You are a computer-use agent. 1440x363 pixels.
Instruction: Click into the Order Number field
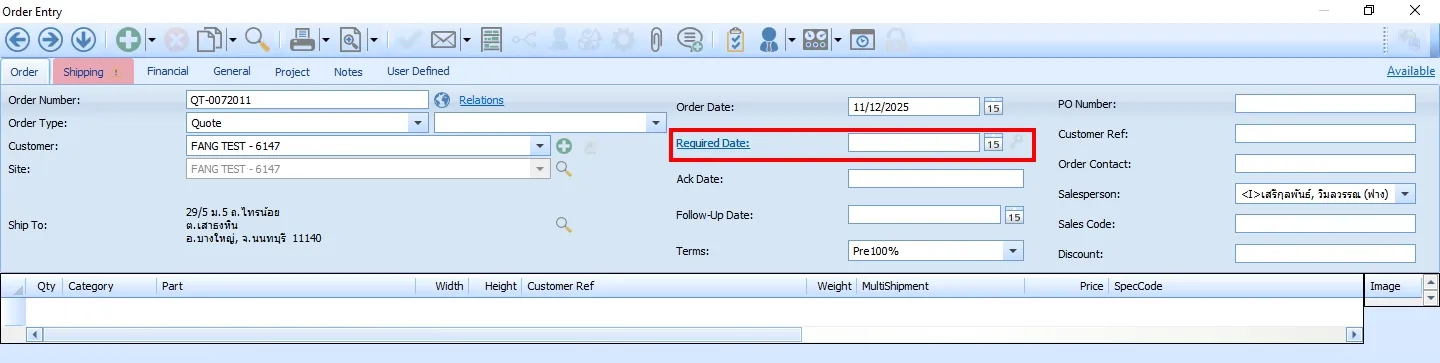coord(308,100)
